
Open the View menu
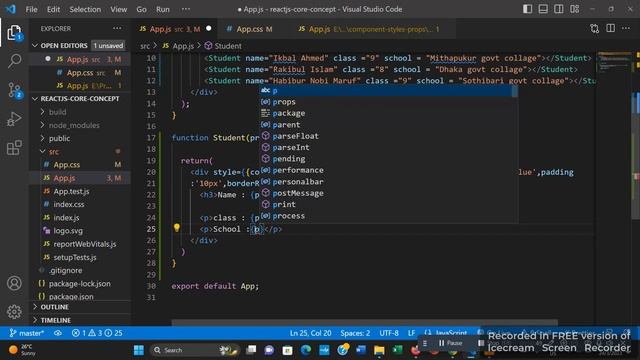click(118, 9)
